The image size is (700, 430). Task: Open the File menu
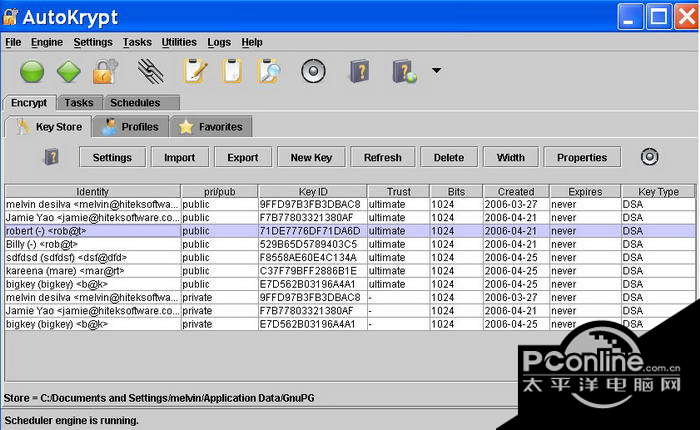click(13, 42)
